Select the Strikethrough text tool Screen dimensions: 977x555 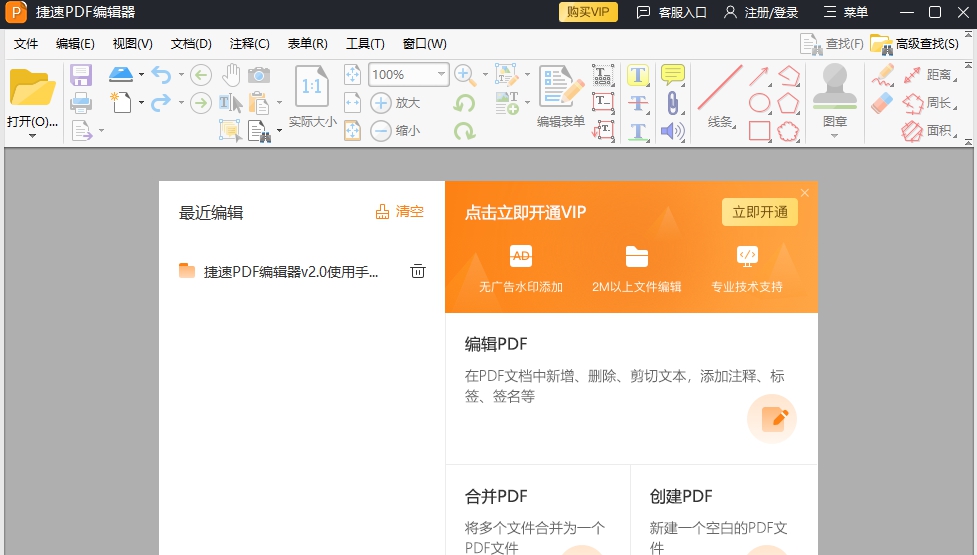coord(637,103)
